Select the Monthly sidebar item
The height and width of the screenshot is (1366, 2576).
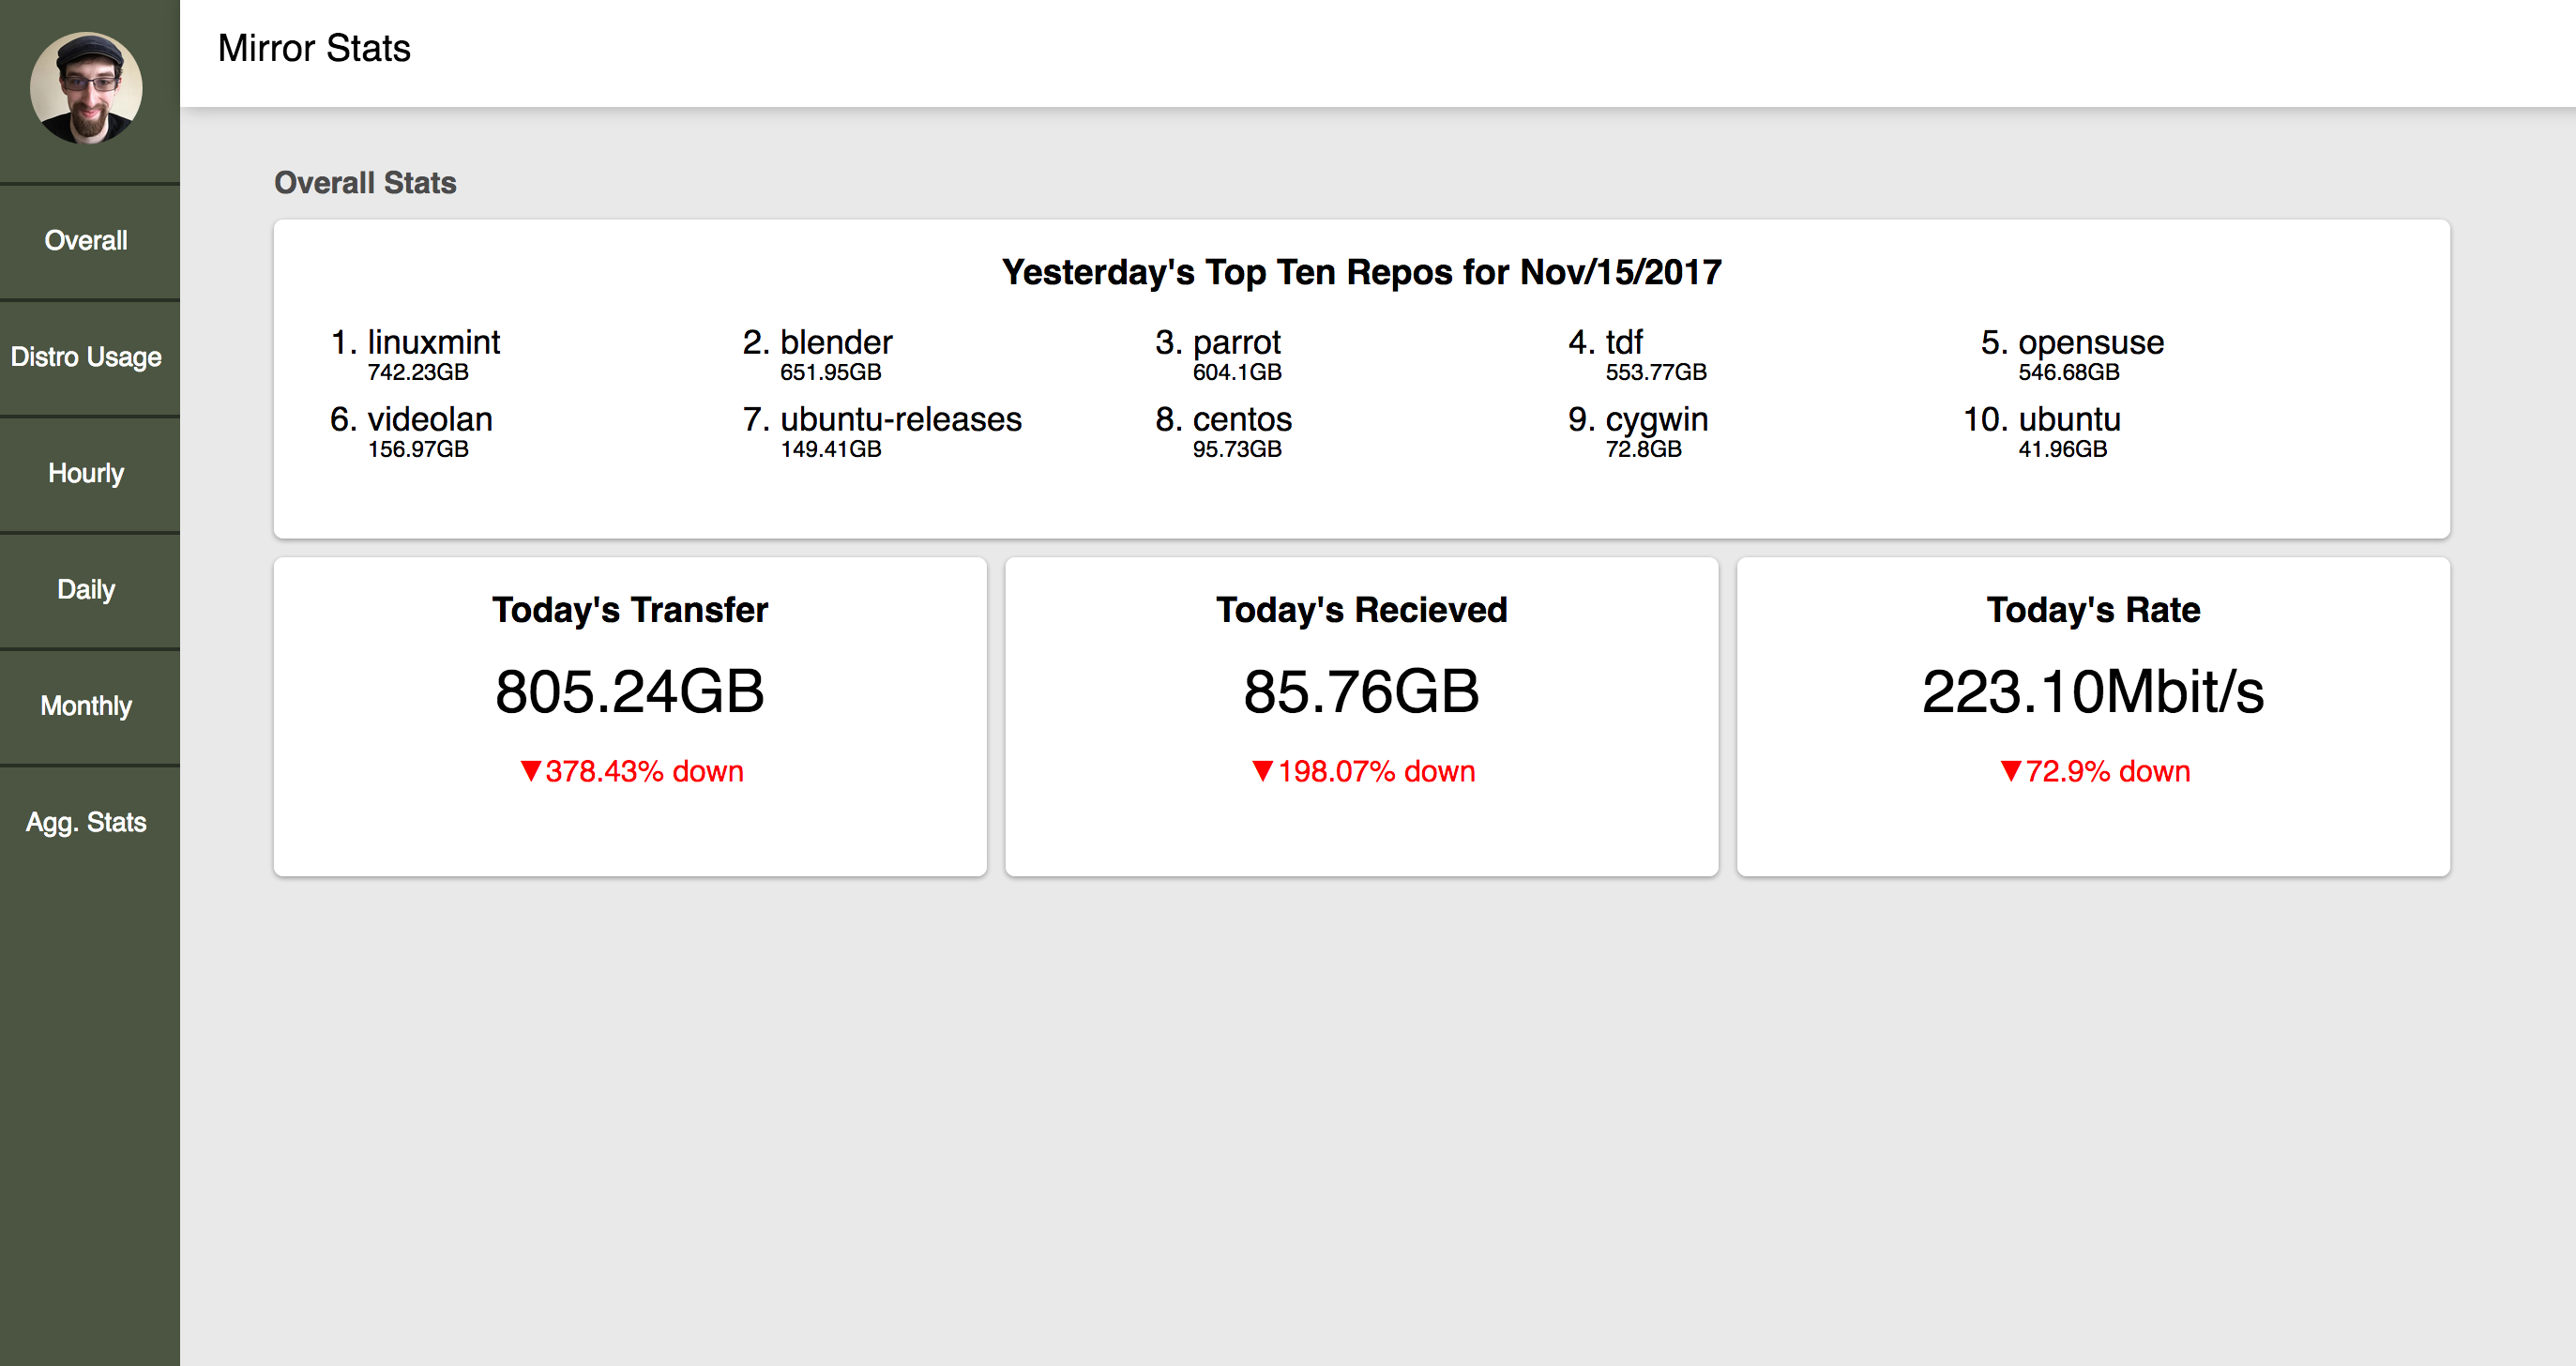click(x=86, y=706)
